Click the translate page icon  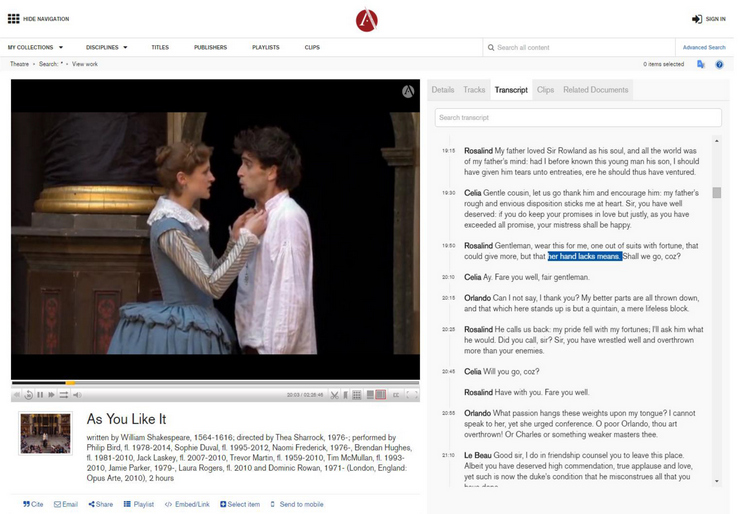pyautogui.click(x=701, y=64)
